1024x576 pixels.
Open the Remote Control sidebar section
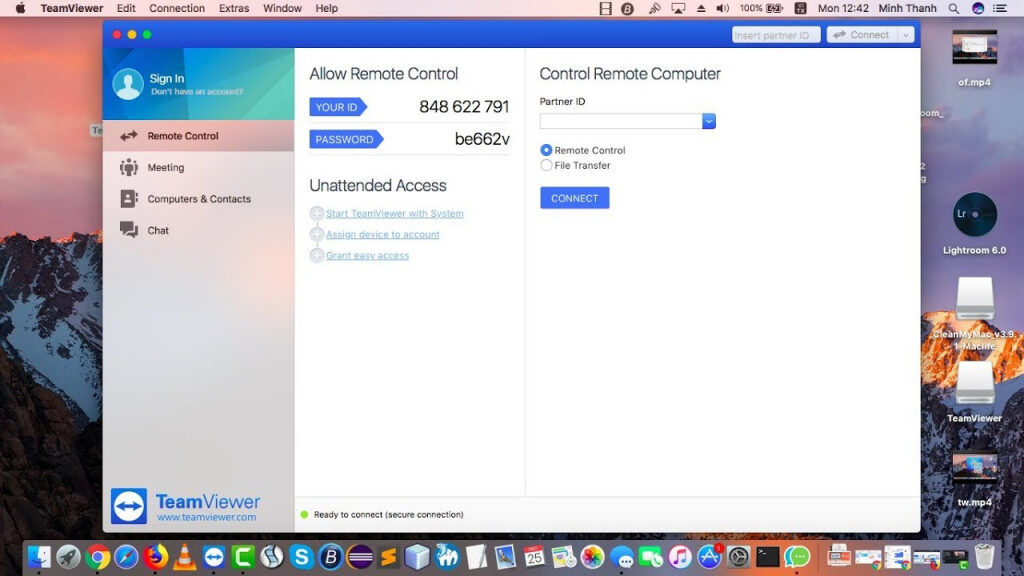pos(199,136)
